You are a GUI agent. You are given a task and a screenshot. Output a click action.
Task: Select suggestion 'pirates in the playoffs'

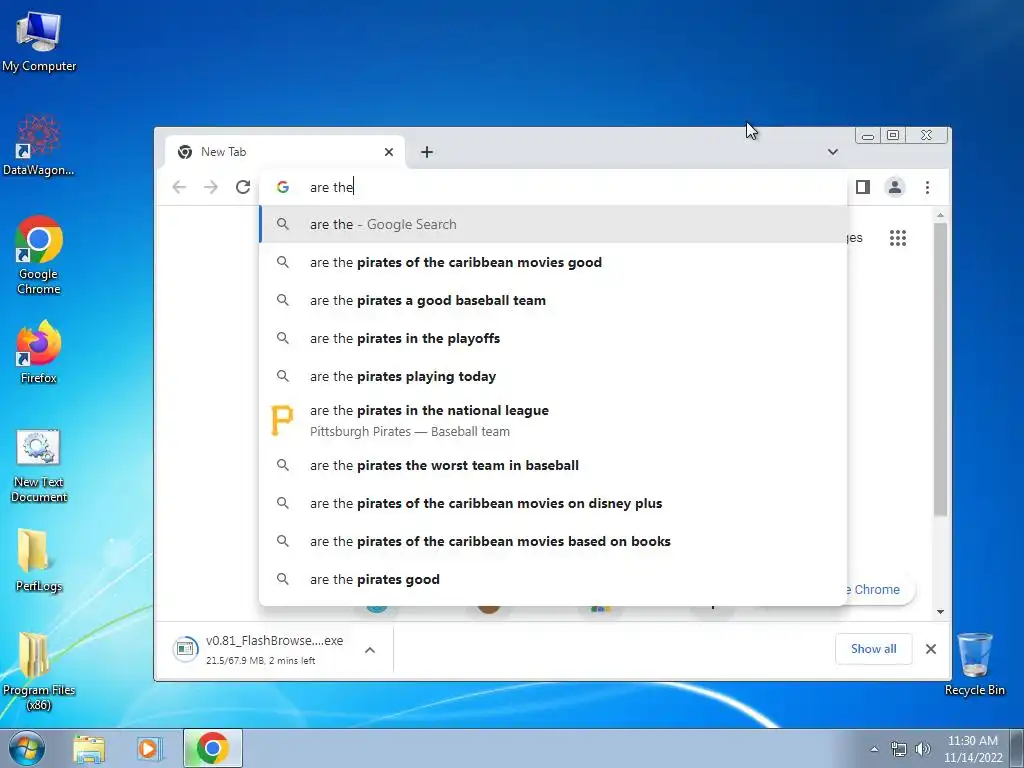point(553,338)
